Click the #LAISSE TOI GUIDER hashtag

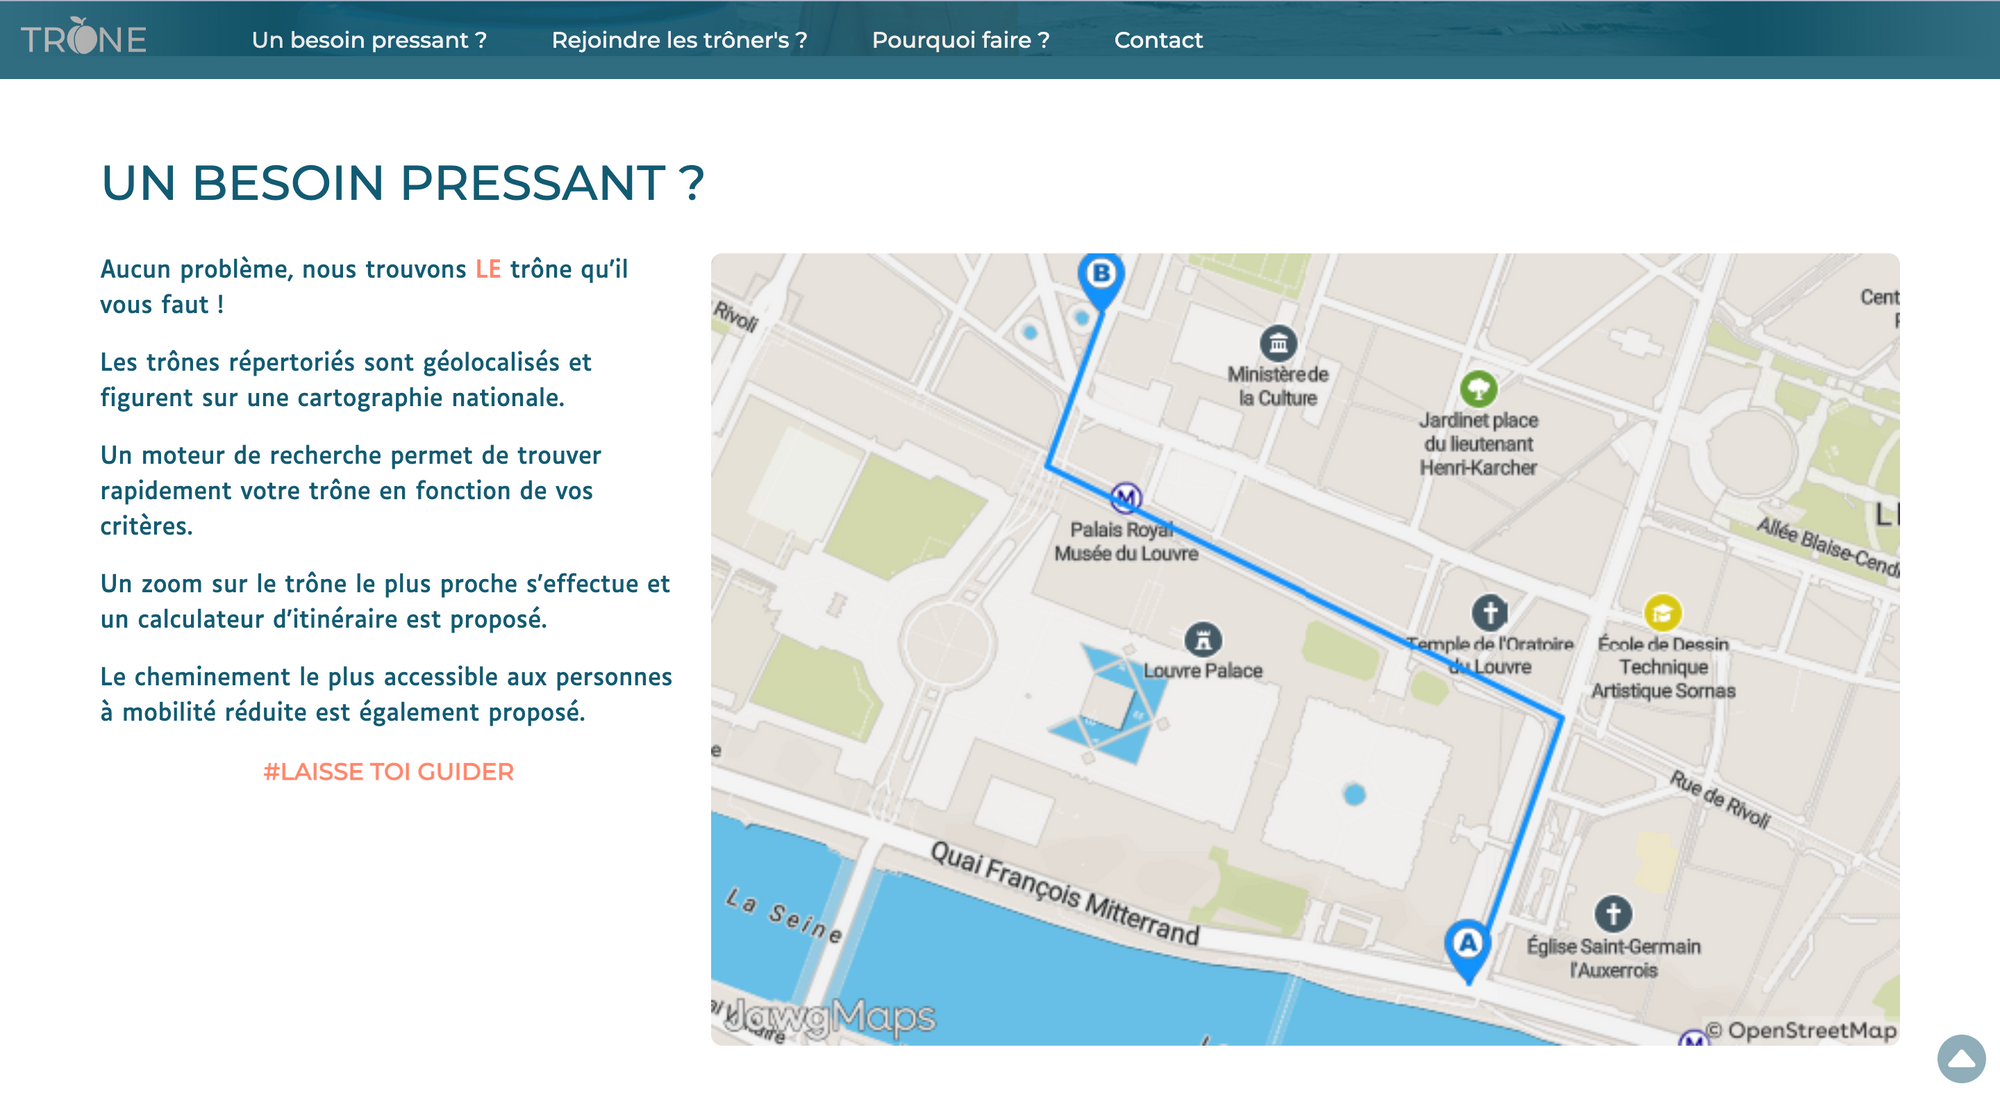coord(388,772)
